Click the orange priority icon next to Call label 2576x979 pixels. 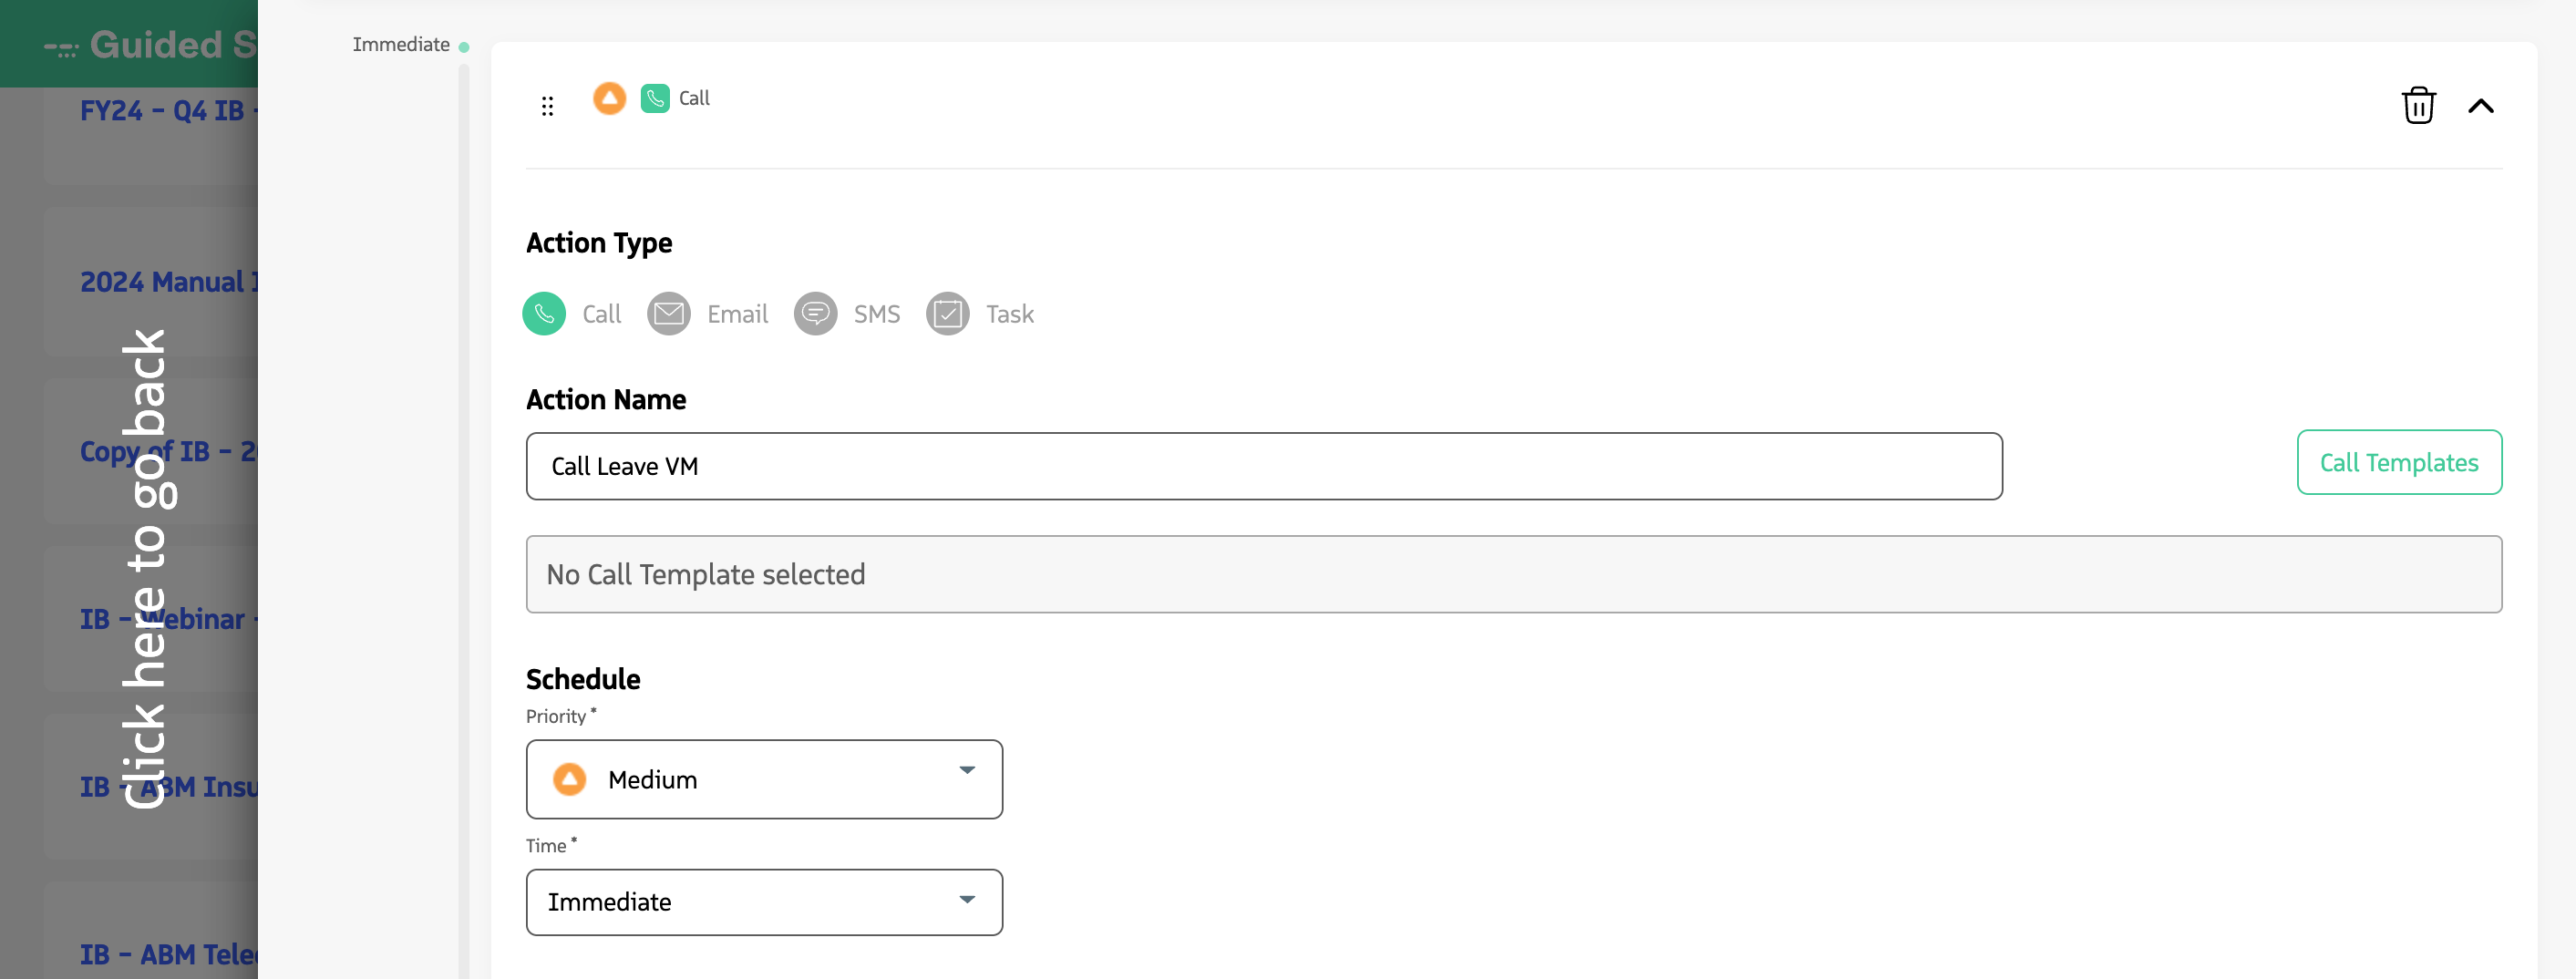tap(610, 98)
